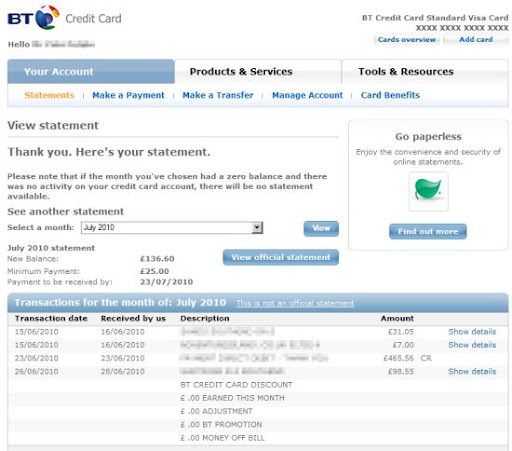Click the Received by us column header
The height and width of the screenshot is (451, 512).
pos(133,318)
